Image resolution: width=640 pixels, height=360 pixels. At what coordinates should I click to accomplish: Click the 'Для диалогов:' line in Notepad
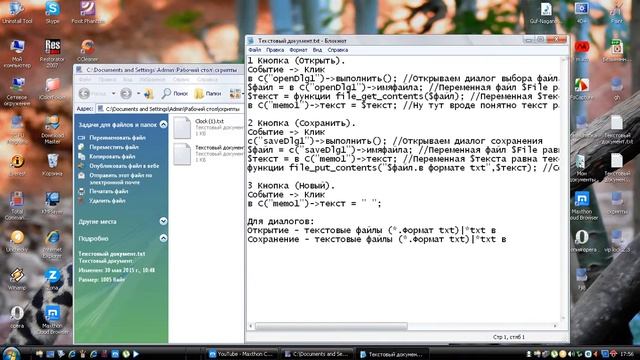[x=281, y=221]
